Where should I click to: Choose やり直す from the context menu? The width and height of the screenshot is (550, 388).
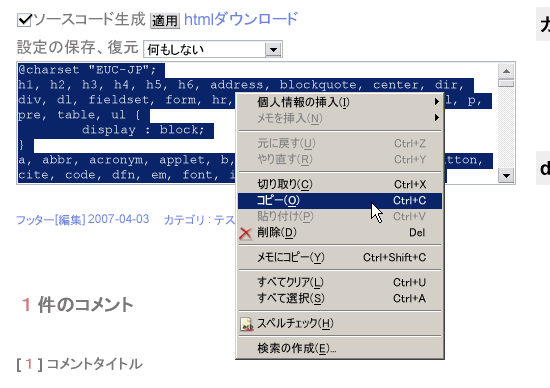click(340, 159)
